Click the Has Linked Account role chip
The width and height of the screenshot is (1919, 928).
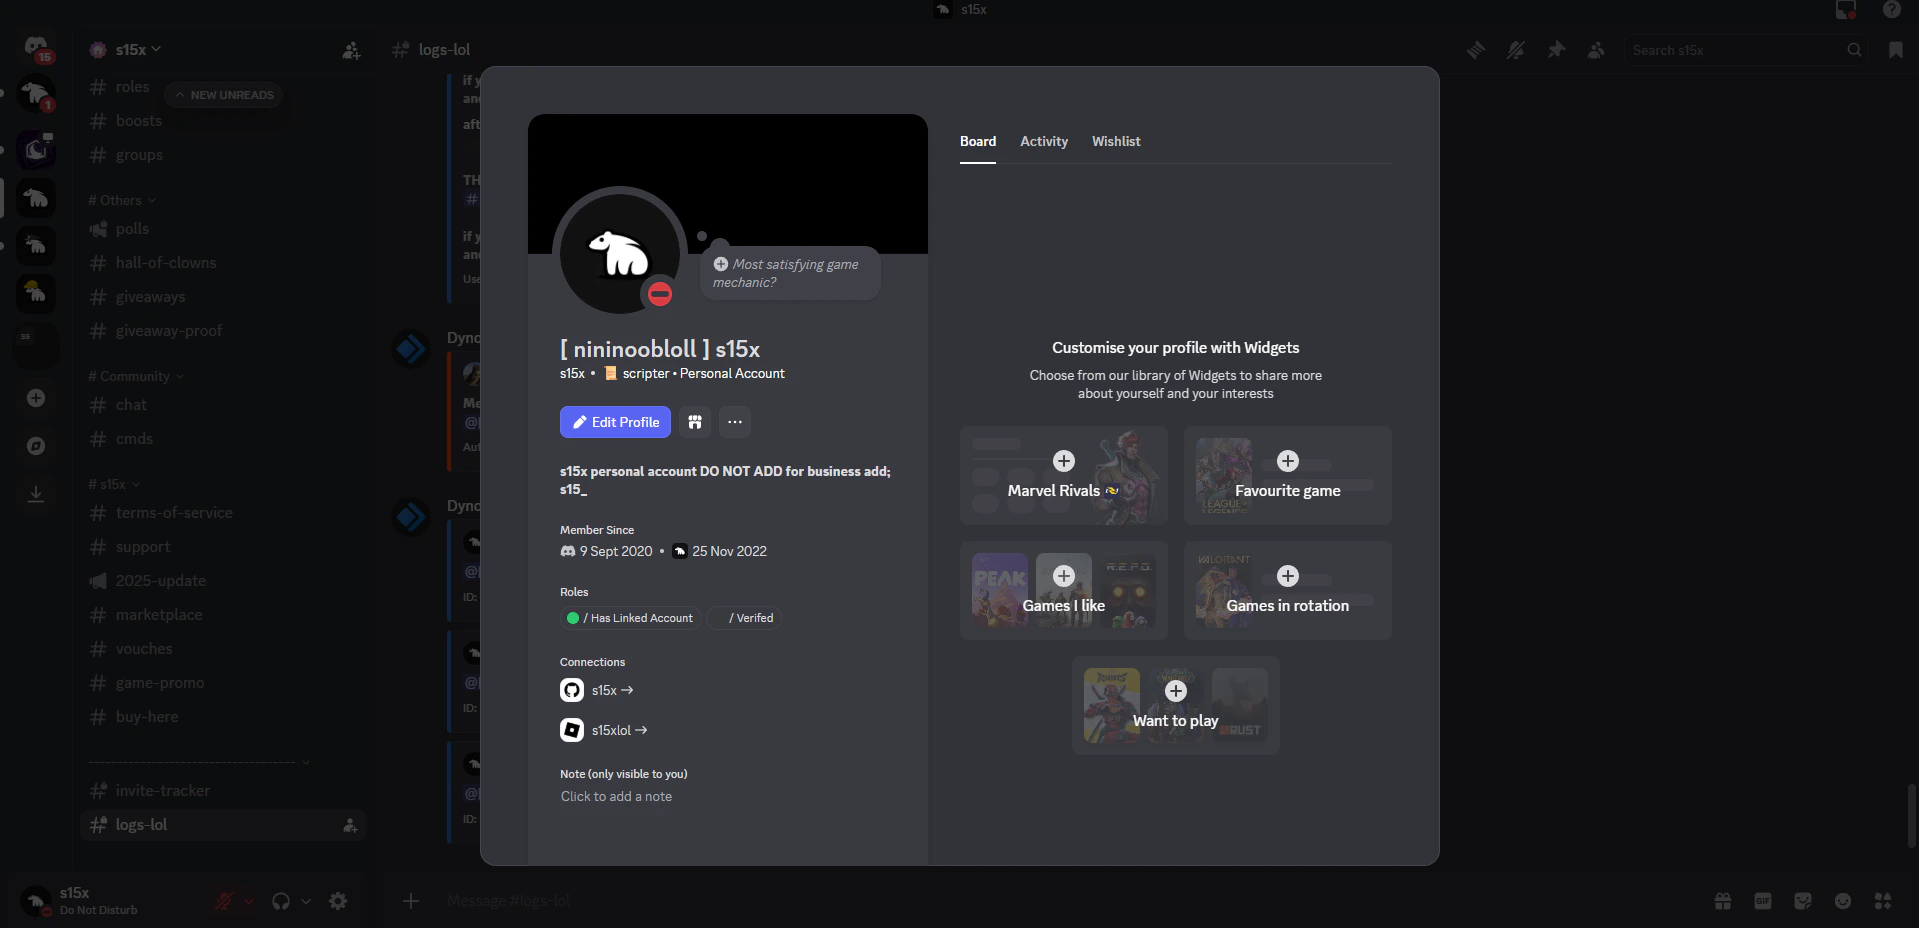(630, 618)
